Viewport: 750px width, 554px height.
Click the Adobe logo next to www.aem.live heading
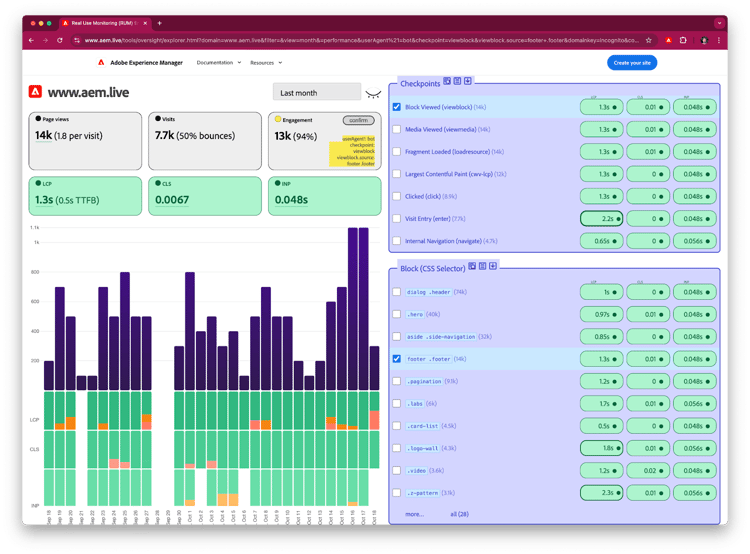point(35,91)
